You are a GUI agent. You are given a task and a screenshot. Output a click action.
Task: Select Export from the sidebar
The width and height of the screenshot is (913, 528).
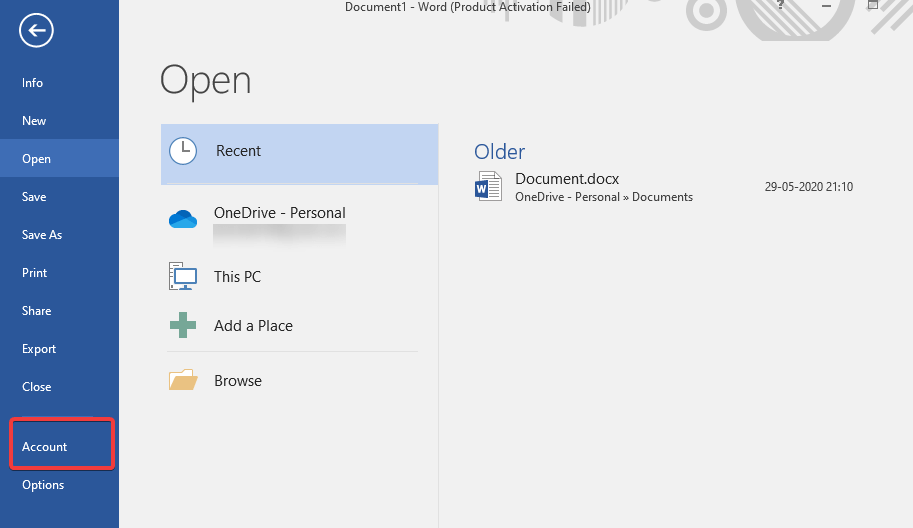(39, 349)
